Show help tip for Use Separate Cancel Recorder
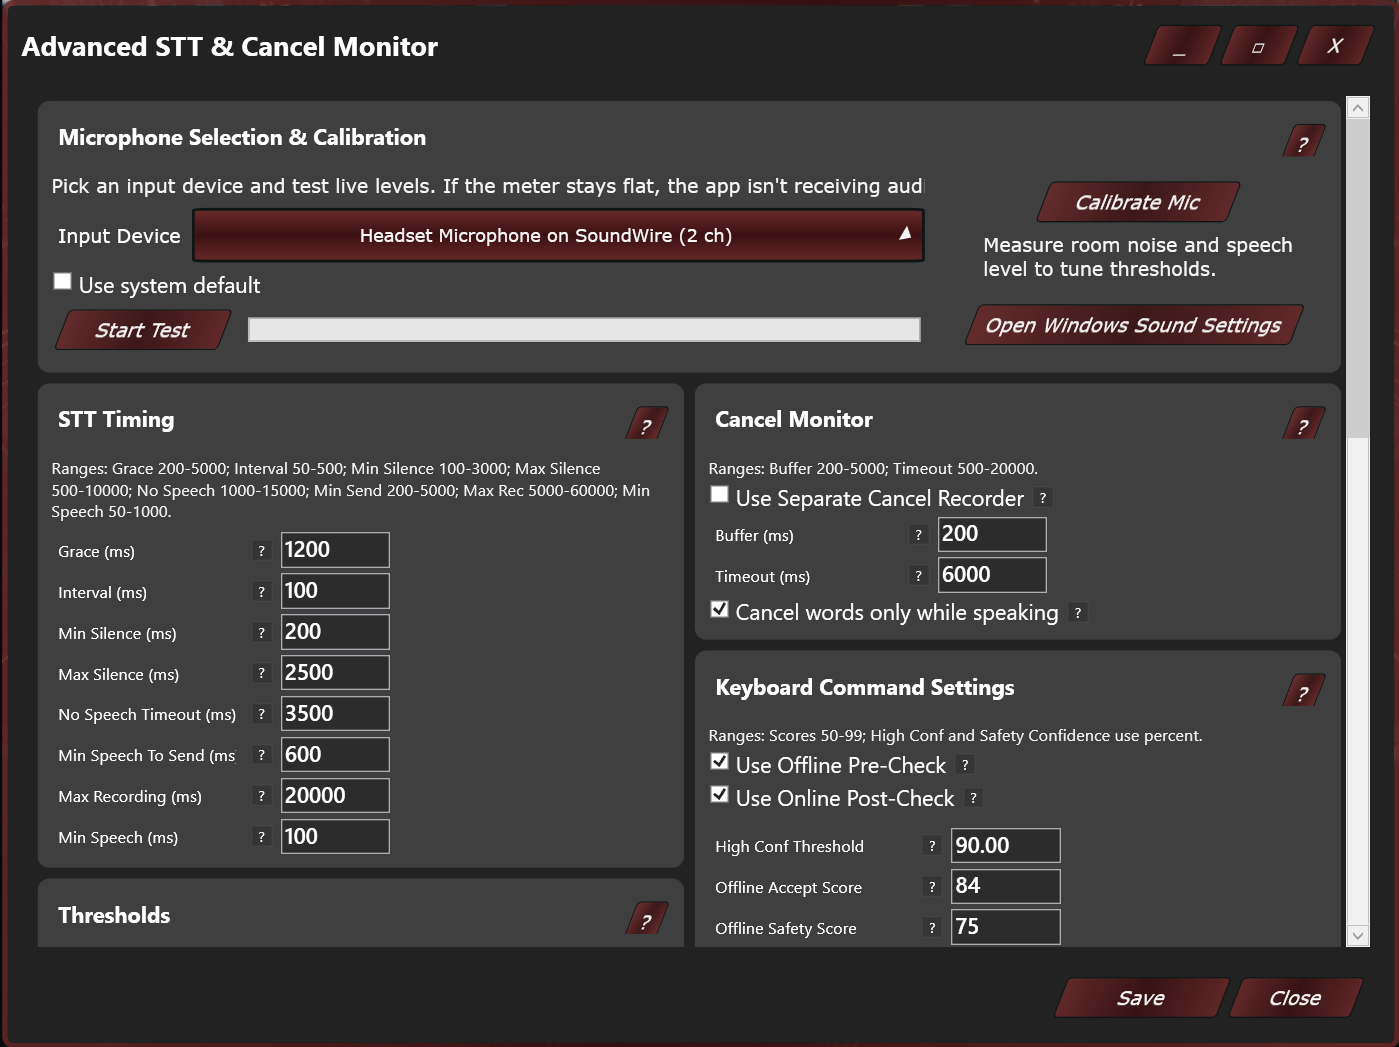1399x1047 pixels. click(1043, 498)
